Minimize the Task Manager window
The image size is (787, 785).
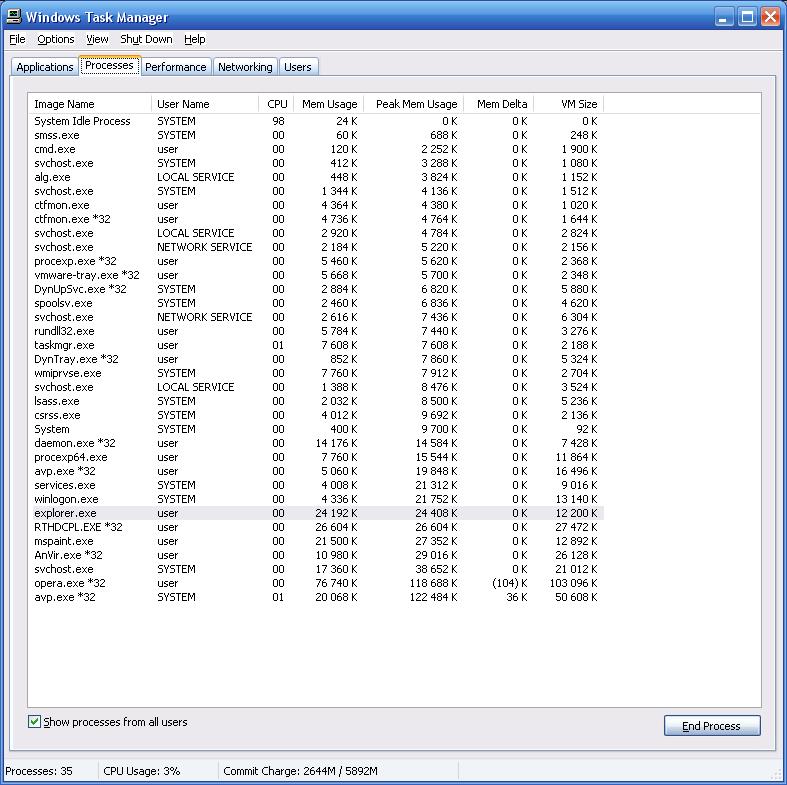point(723,17)
